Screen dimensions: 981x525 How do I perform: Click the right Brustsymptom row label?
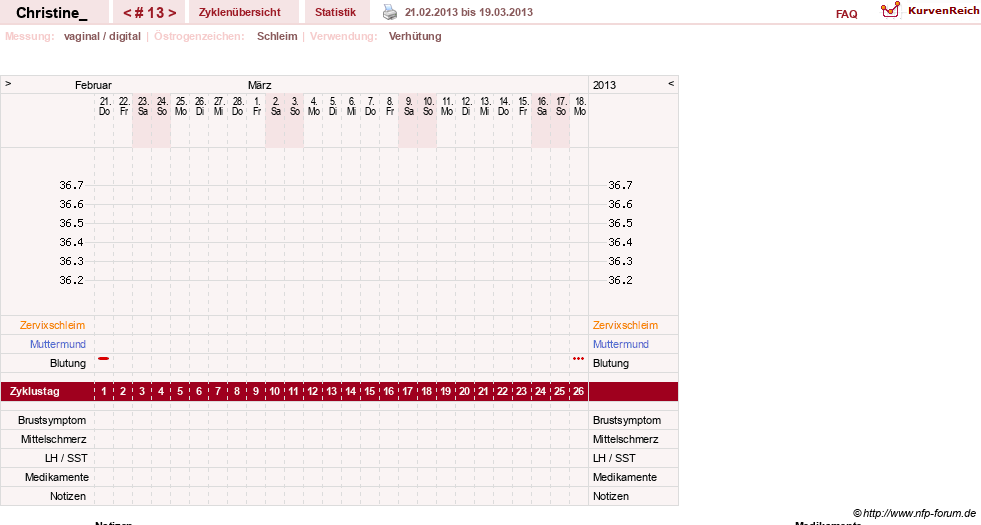point(627,421)
